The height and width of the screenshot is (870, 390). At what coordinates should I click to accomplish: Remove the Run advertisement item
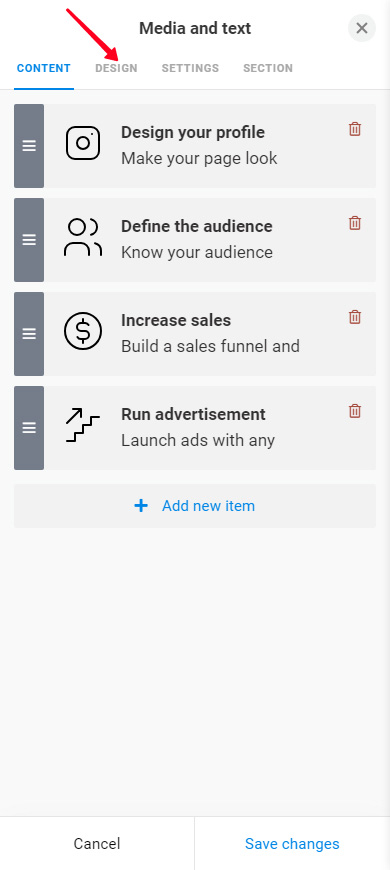click(x=354, y=411)
